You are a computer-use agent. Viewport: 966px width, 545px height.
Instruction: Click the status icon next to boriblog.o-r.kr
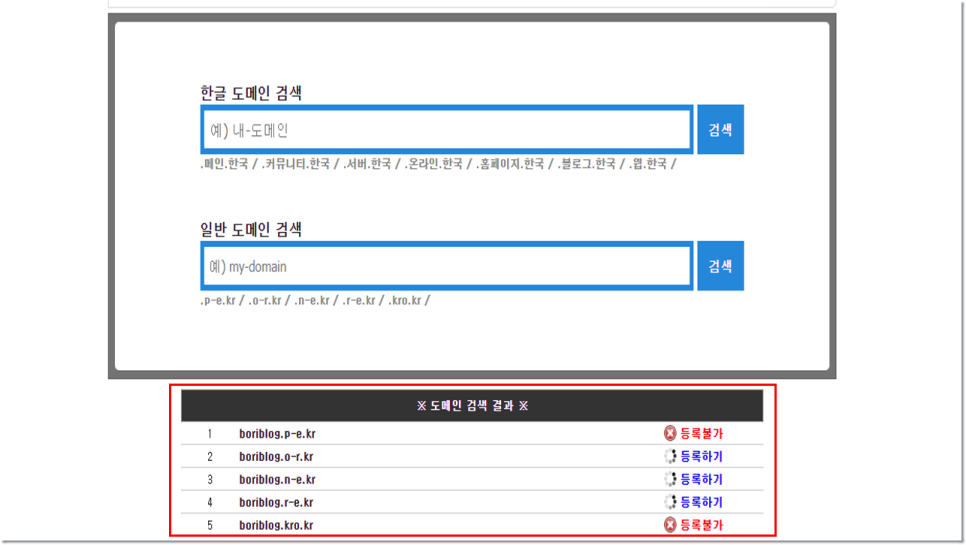670,456
